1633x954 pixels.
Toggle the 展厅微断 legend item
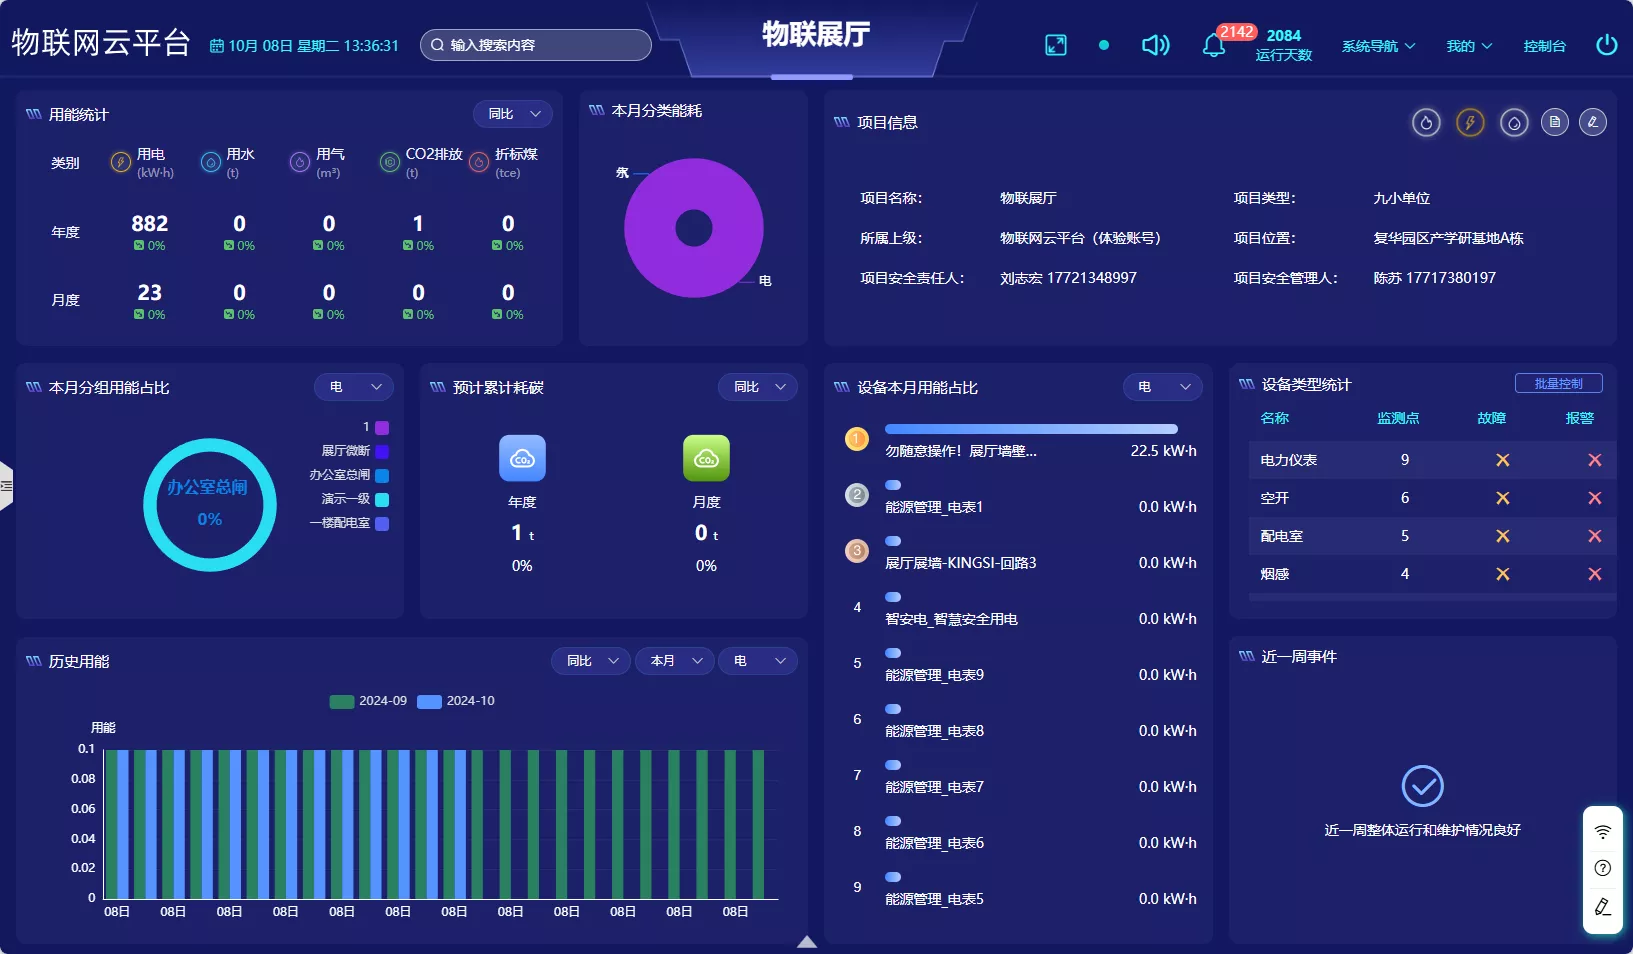[354, 451]
